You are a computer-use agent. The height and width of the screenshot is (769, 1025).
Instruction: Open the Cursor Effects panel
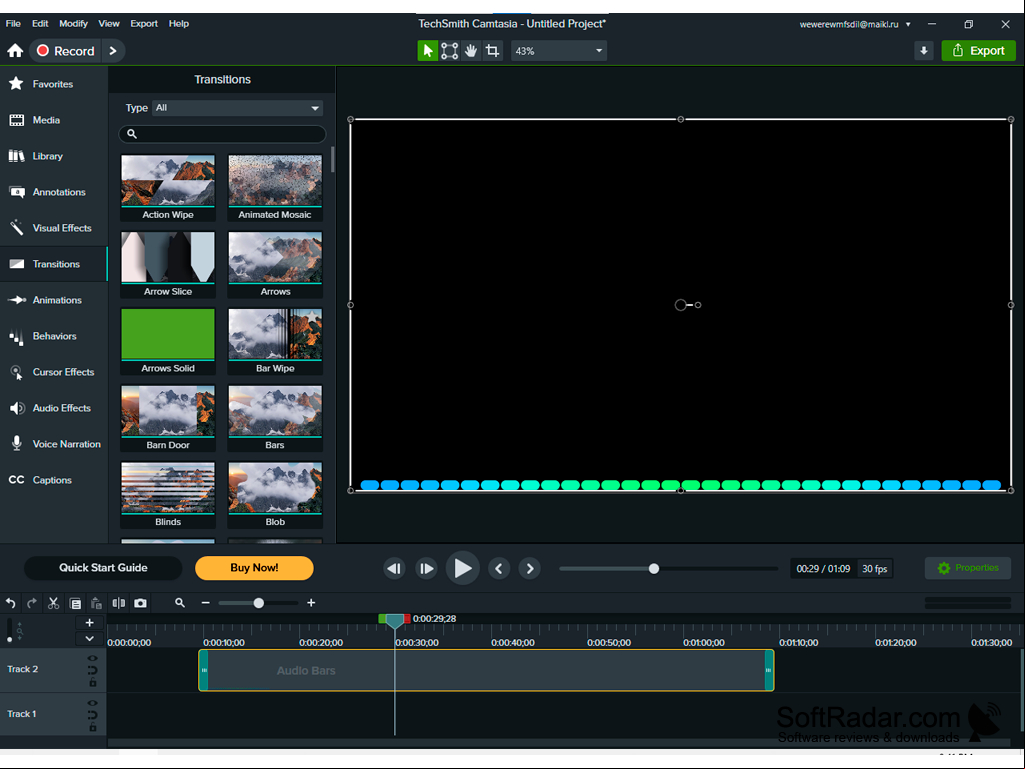click(x=54, y=372)
